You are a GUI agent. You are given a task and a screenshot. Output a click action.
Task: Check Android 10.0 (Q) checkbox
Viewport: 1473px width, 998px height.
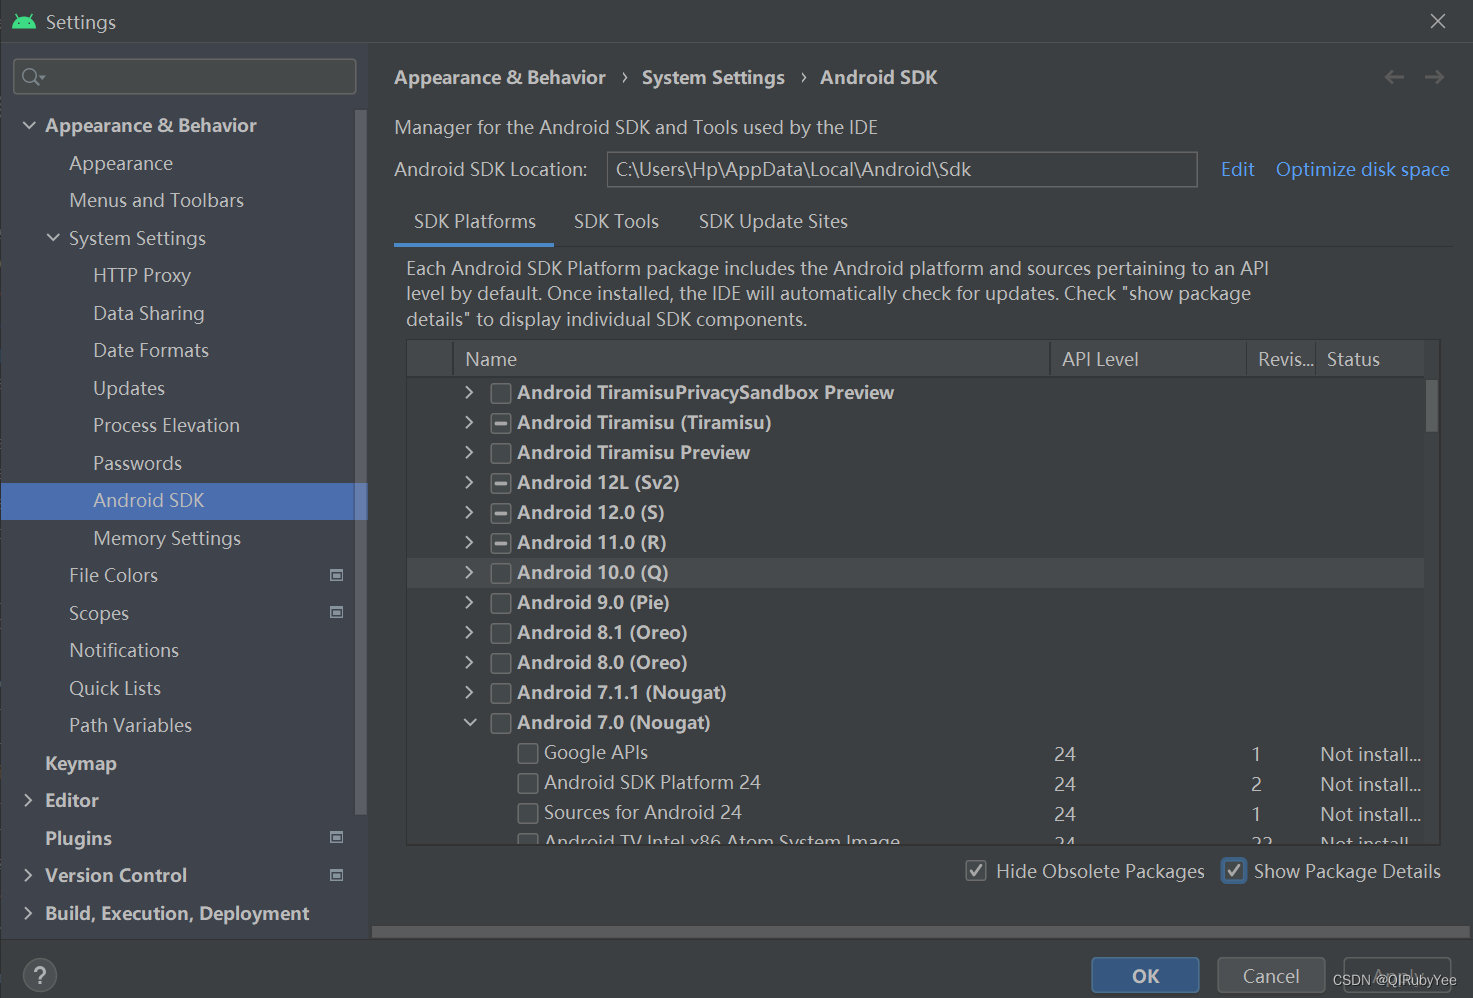[x=501, y=573]
